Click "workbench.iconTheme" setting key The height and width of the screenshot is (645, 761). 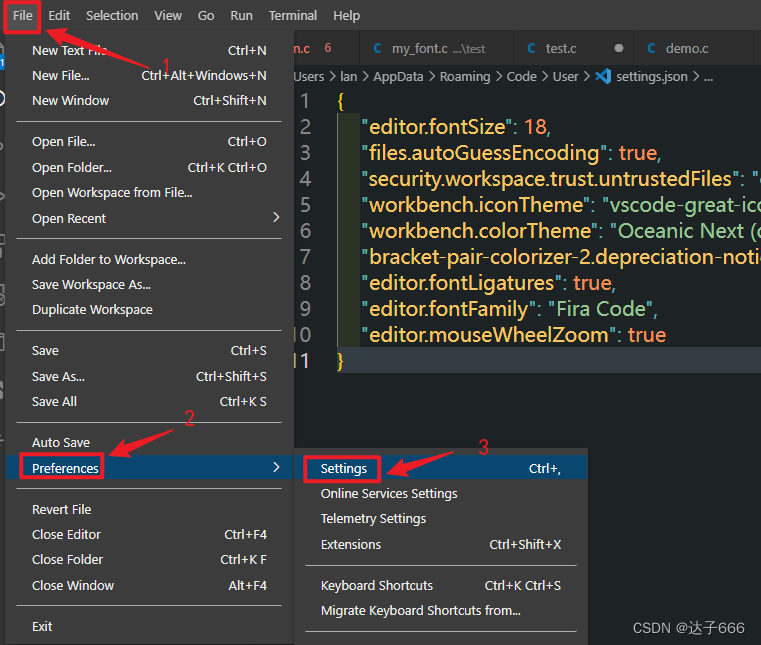click(x=476, y=205)
